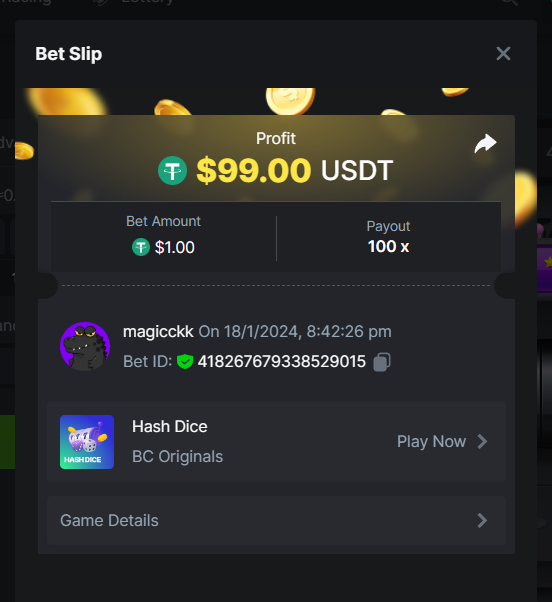Click the Hash Dice game title

tap(170, 427)
